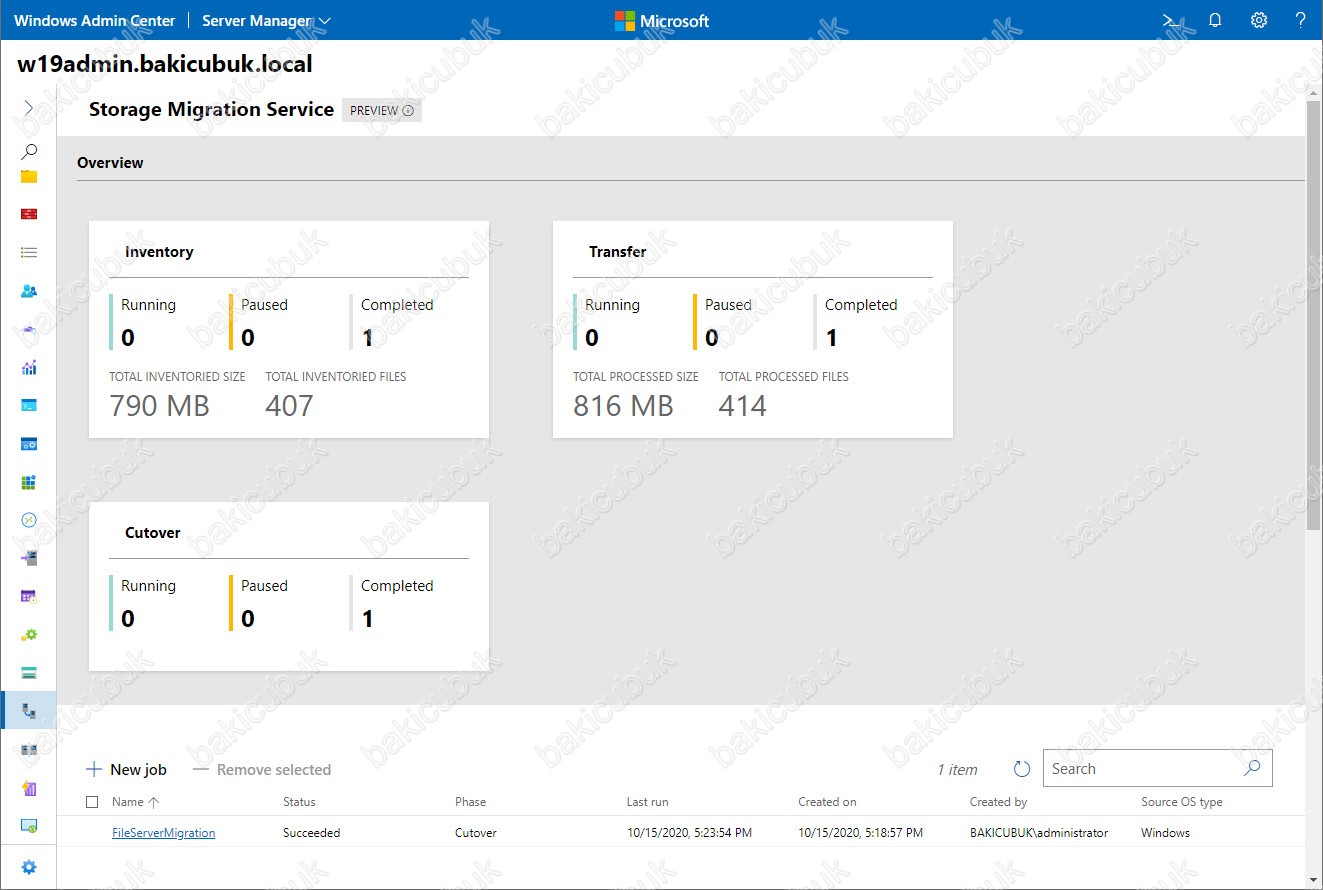Open the Registry tool (cubes icon)
Image resolution: width=1323 pixels, height=890 pixels.
point(29,482)
